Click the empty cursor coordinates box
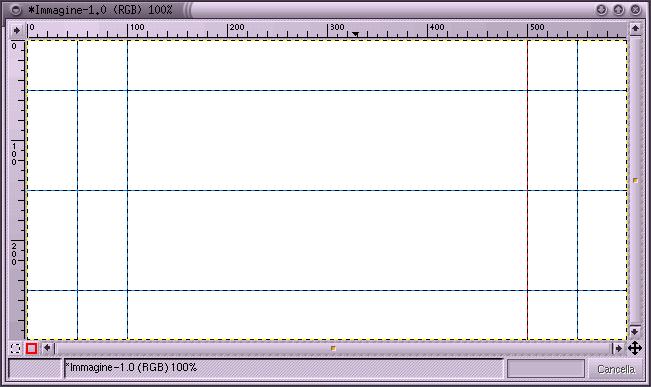651x387 pixels. (35, 369)
